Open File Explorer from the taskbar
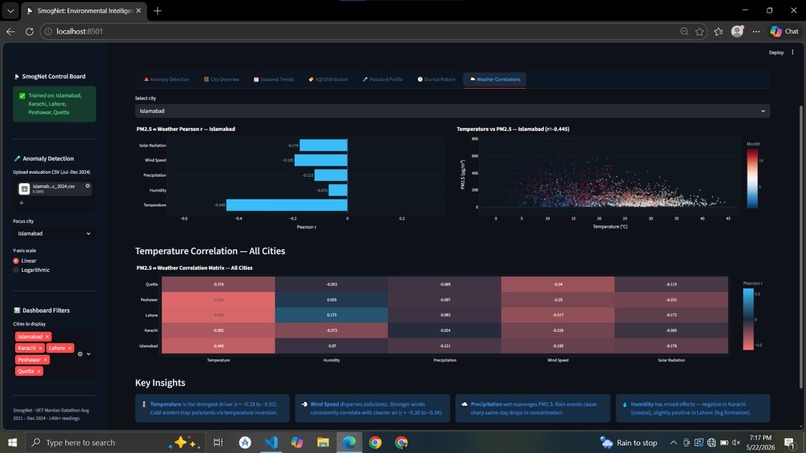 (x=323, y=442)
